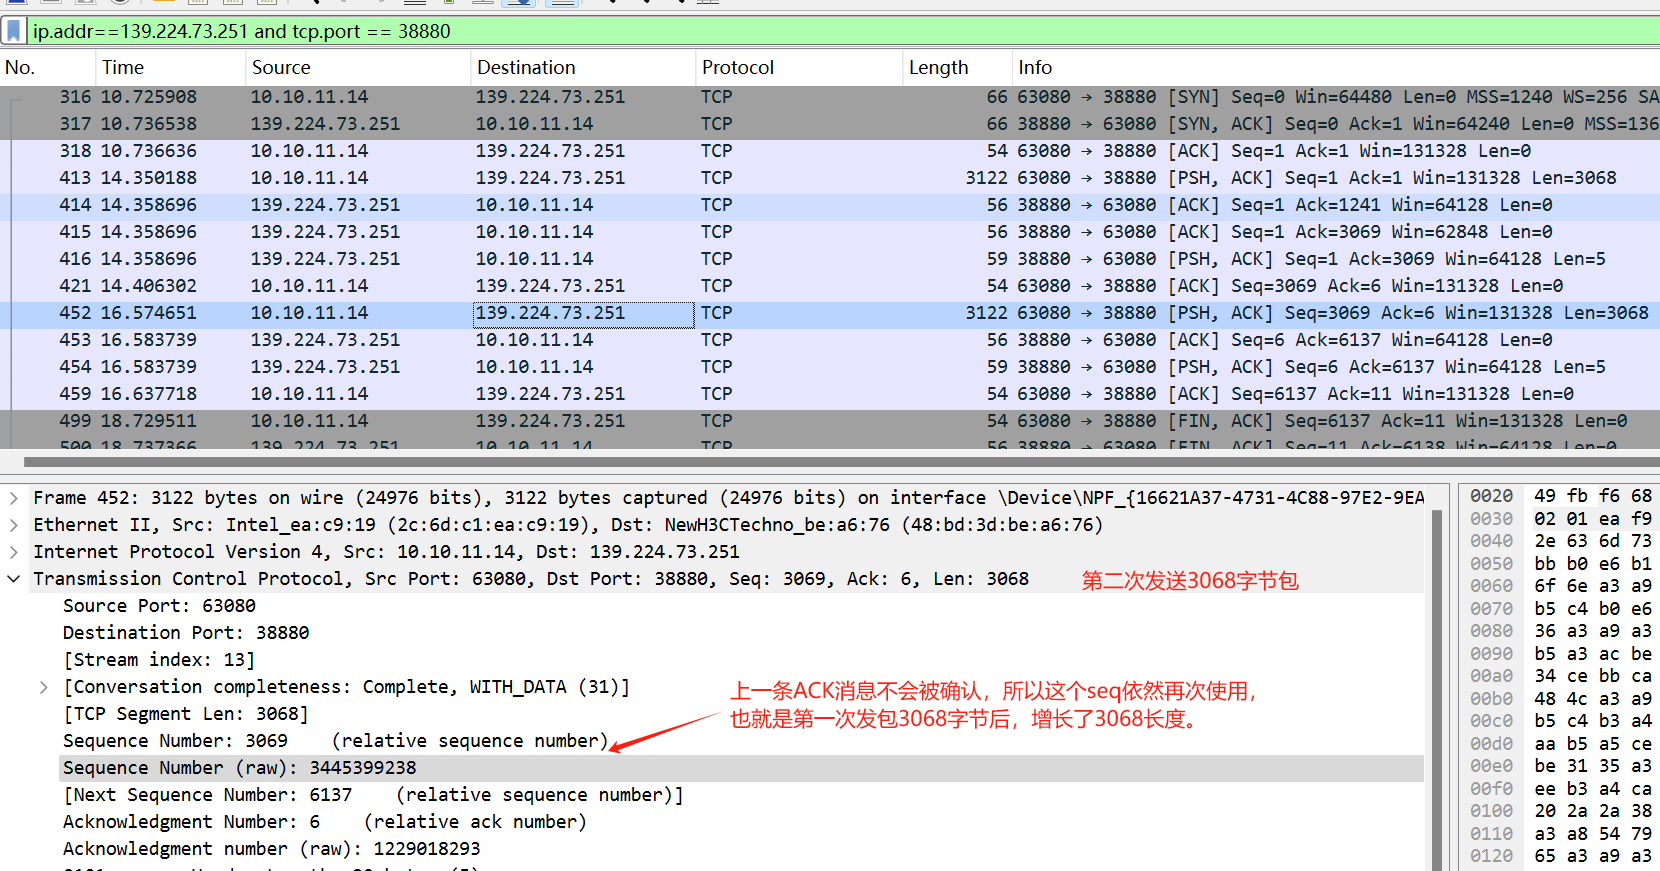Open the display filter bookmark menu
Viewport: 1660px width, 871px height.
(x=14, y=31)
